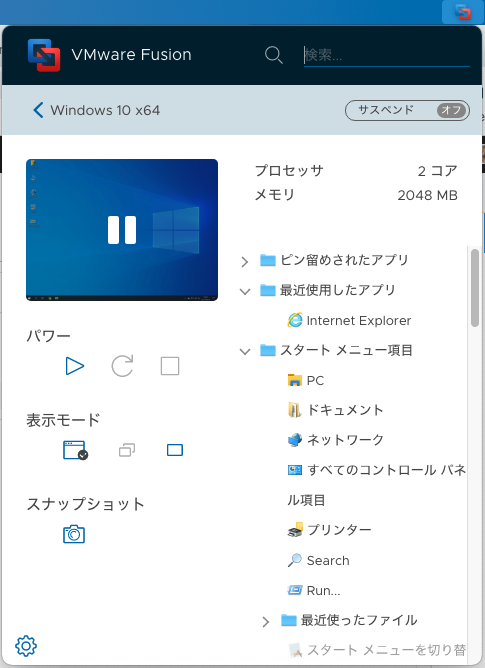The width and height of the screenshot is (485, 668).
Task: Switch to full screen display mode icon
Action: [175, 450]
